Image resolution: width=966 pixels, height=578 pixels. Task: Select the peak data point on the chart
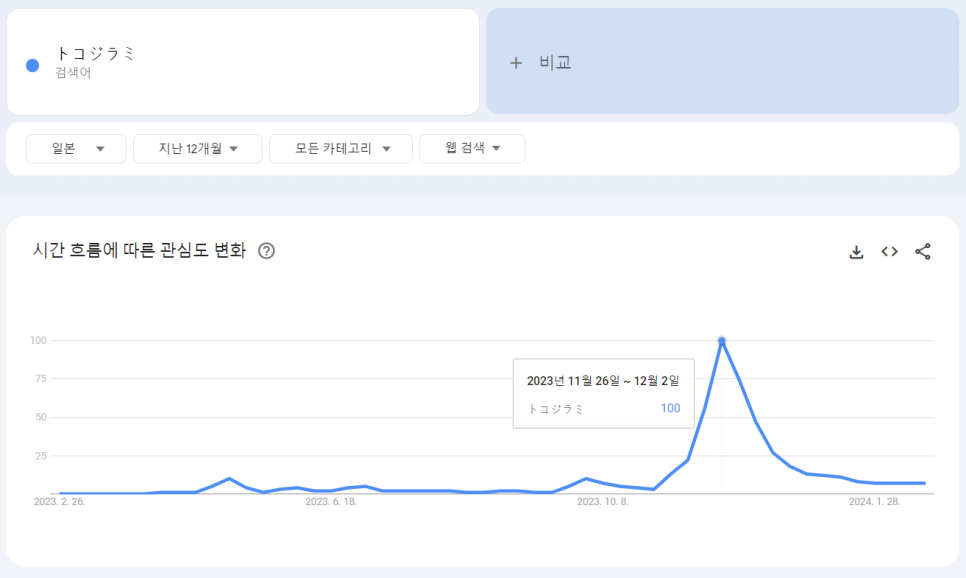(721, 341)
